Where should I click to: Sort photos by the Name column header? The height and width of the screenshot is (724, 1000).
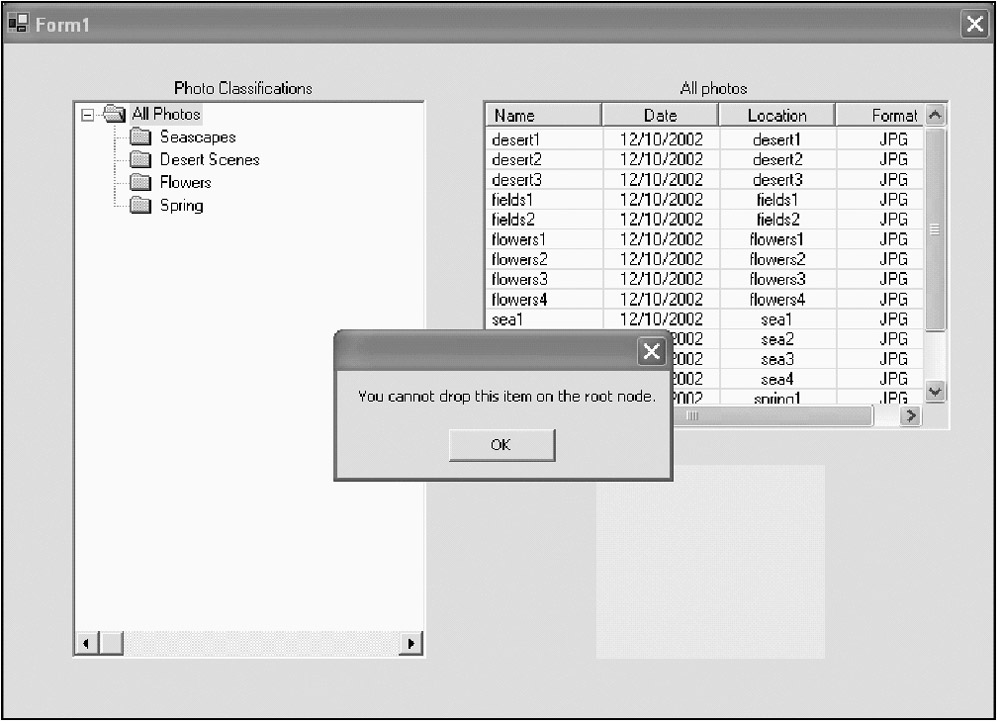point(543,116)
